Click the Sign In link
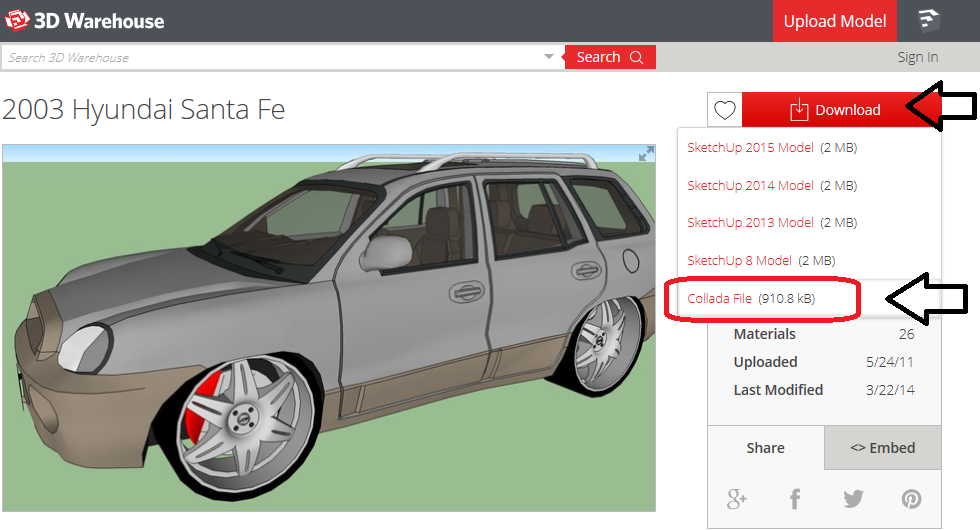The width and height of the screenshot is (980, 530). (917, 57)
